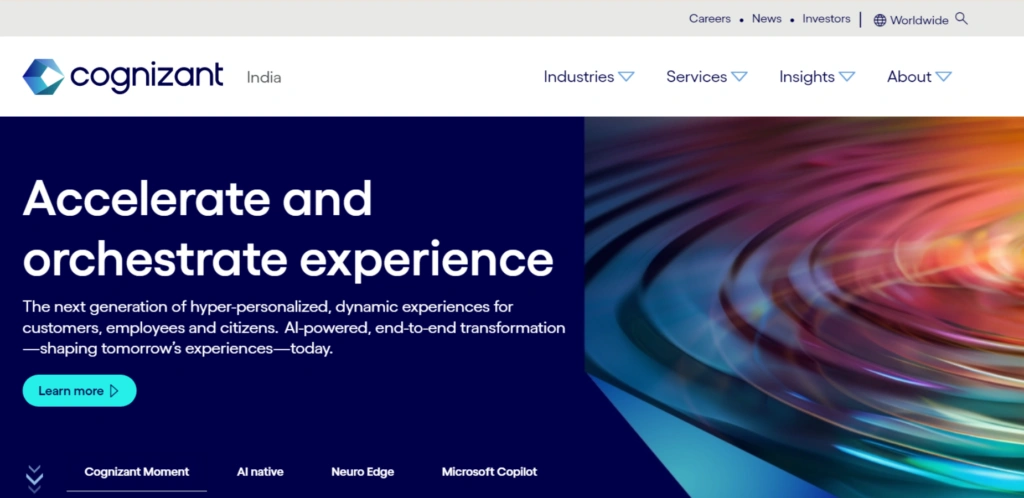The image size is (1024, 498).
Task: Visit the Investors link
Action: [x=826, y=19]
